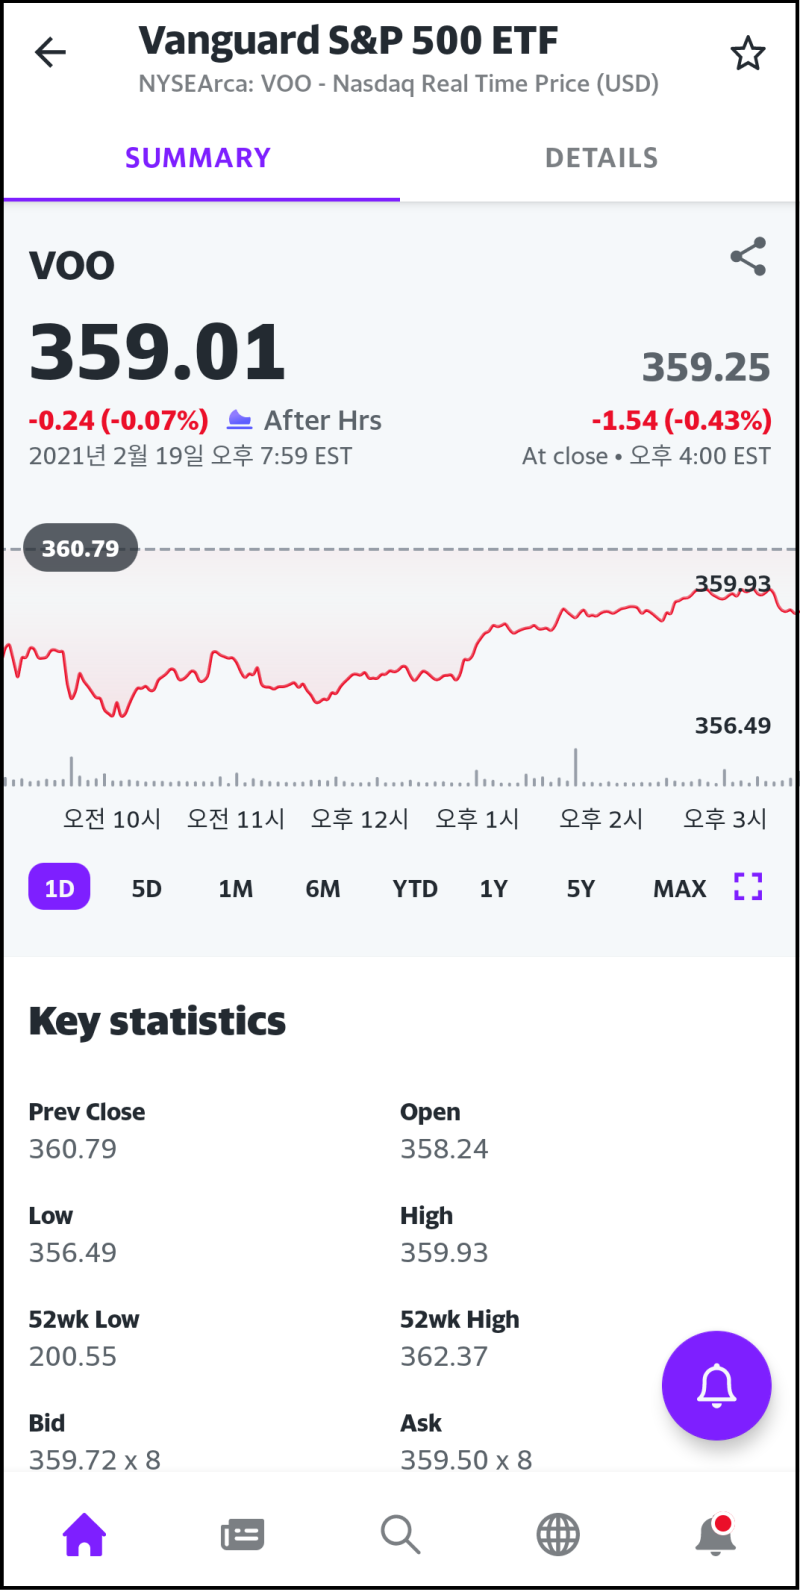
Task: Tap the purple bell alert button
Action: click(x=716, y=1385)
